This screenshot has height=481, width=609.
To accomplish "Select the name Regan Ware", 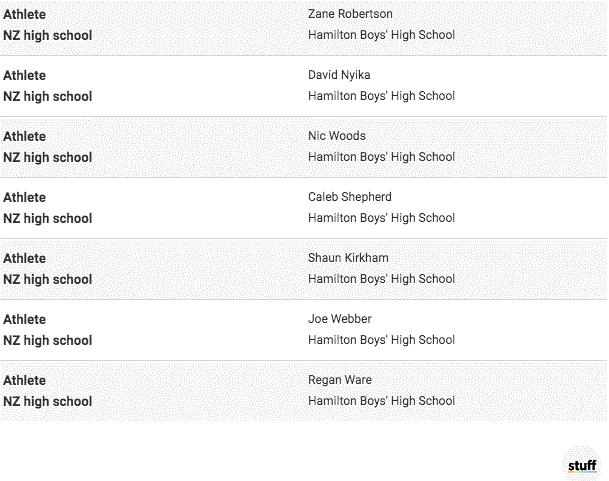I will click(x=339, y=380).
